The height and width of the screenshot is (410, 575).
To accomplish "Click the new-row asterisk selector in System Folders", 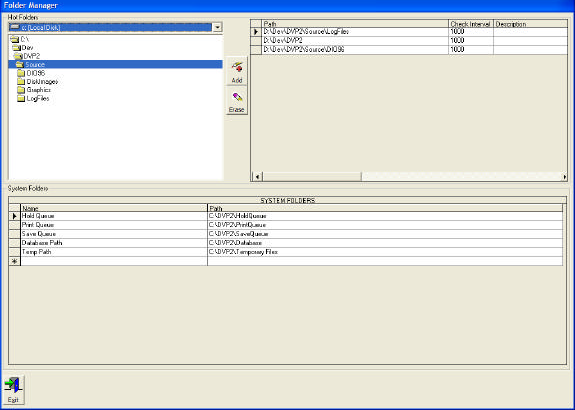I will (15, 261).
